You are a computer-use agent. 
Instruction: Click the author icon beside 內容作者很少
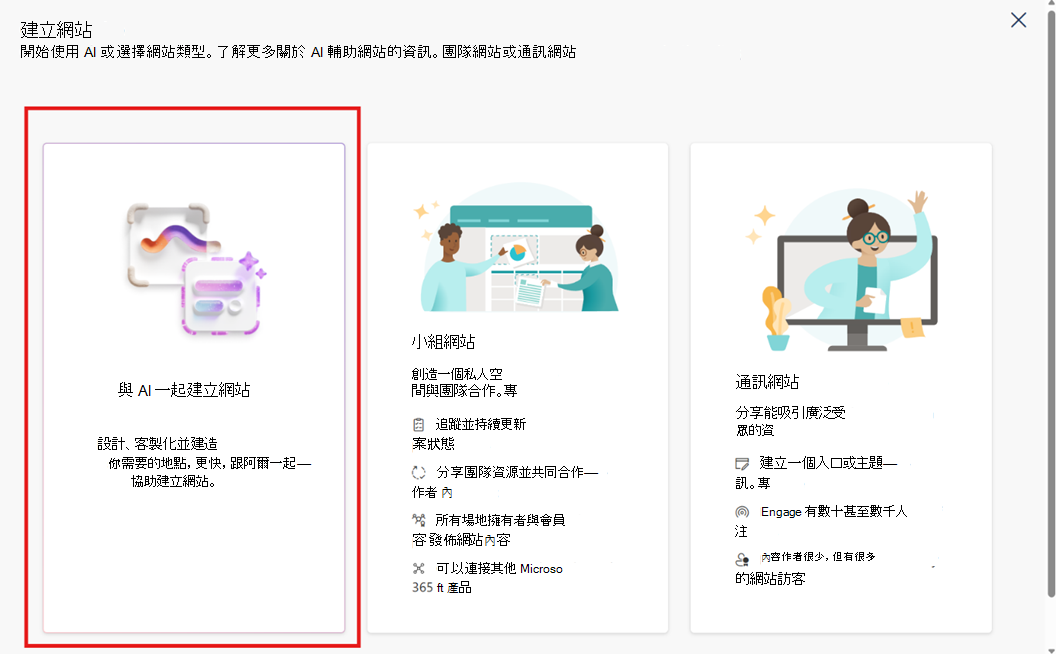[742, 558]
